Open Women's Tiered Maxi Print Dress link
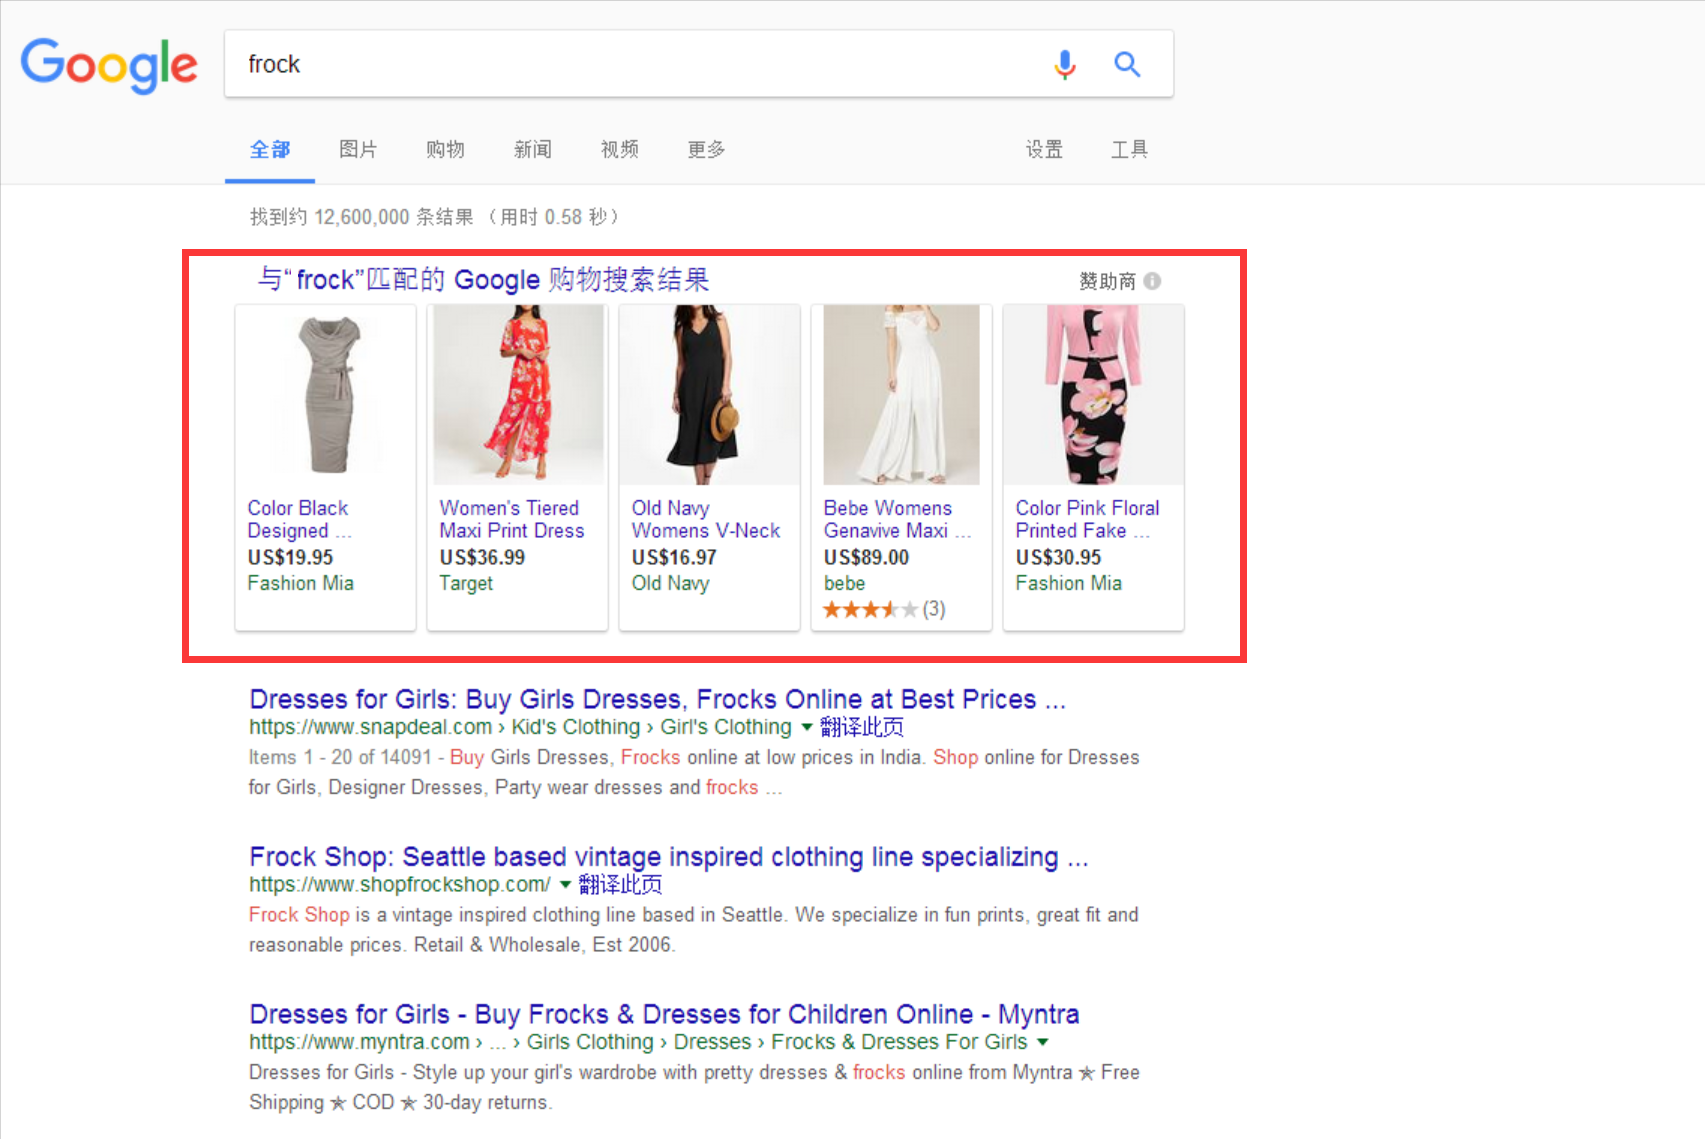 point(512,519)
